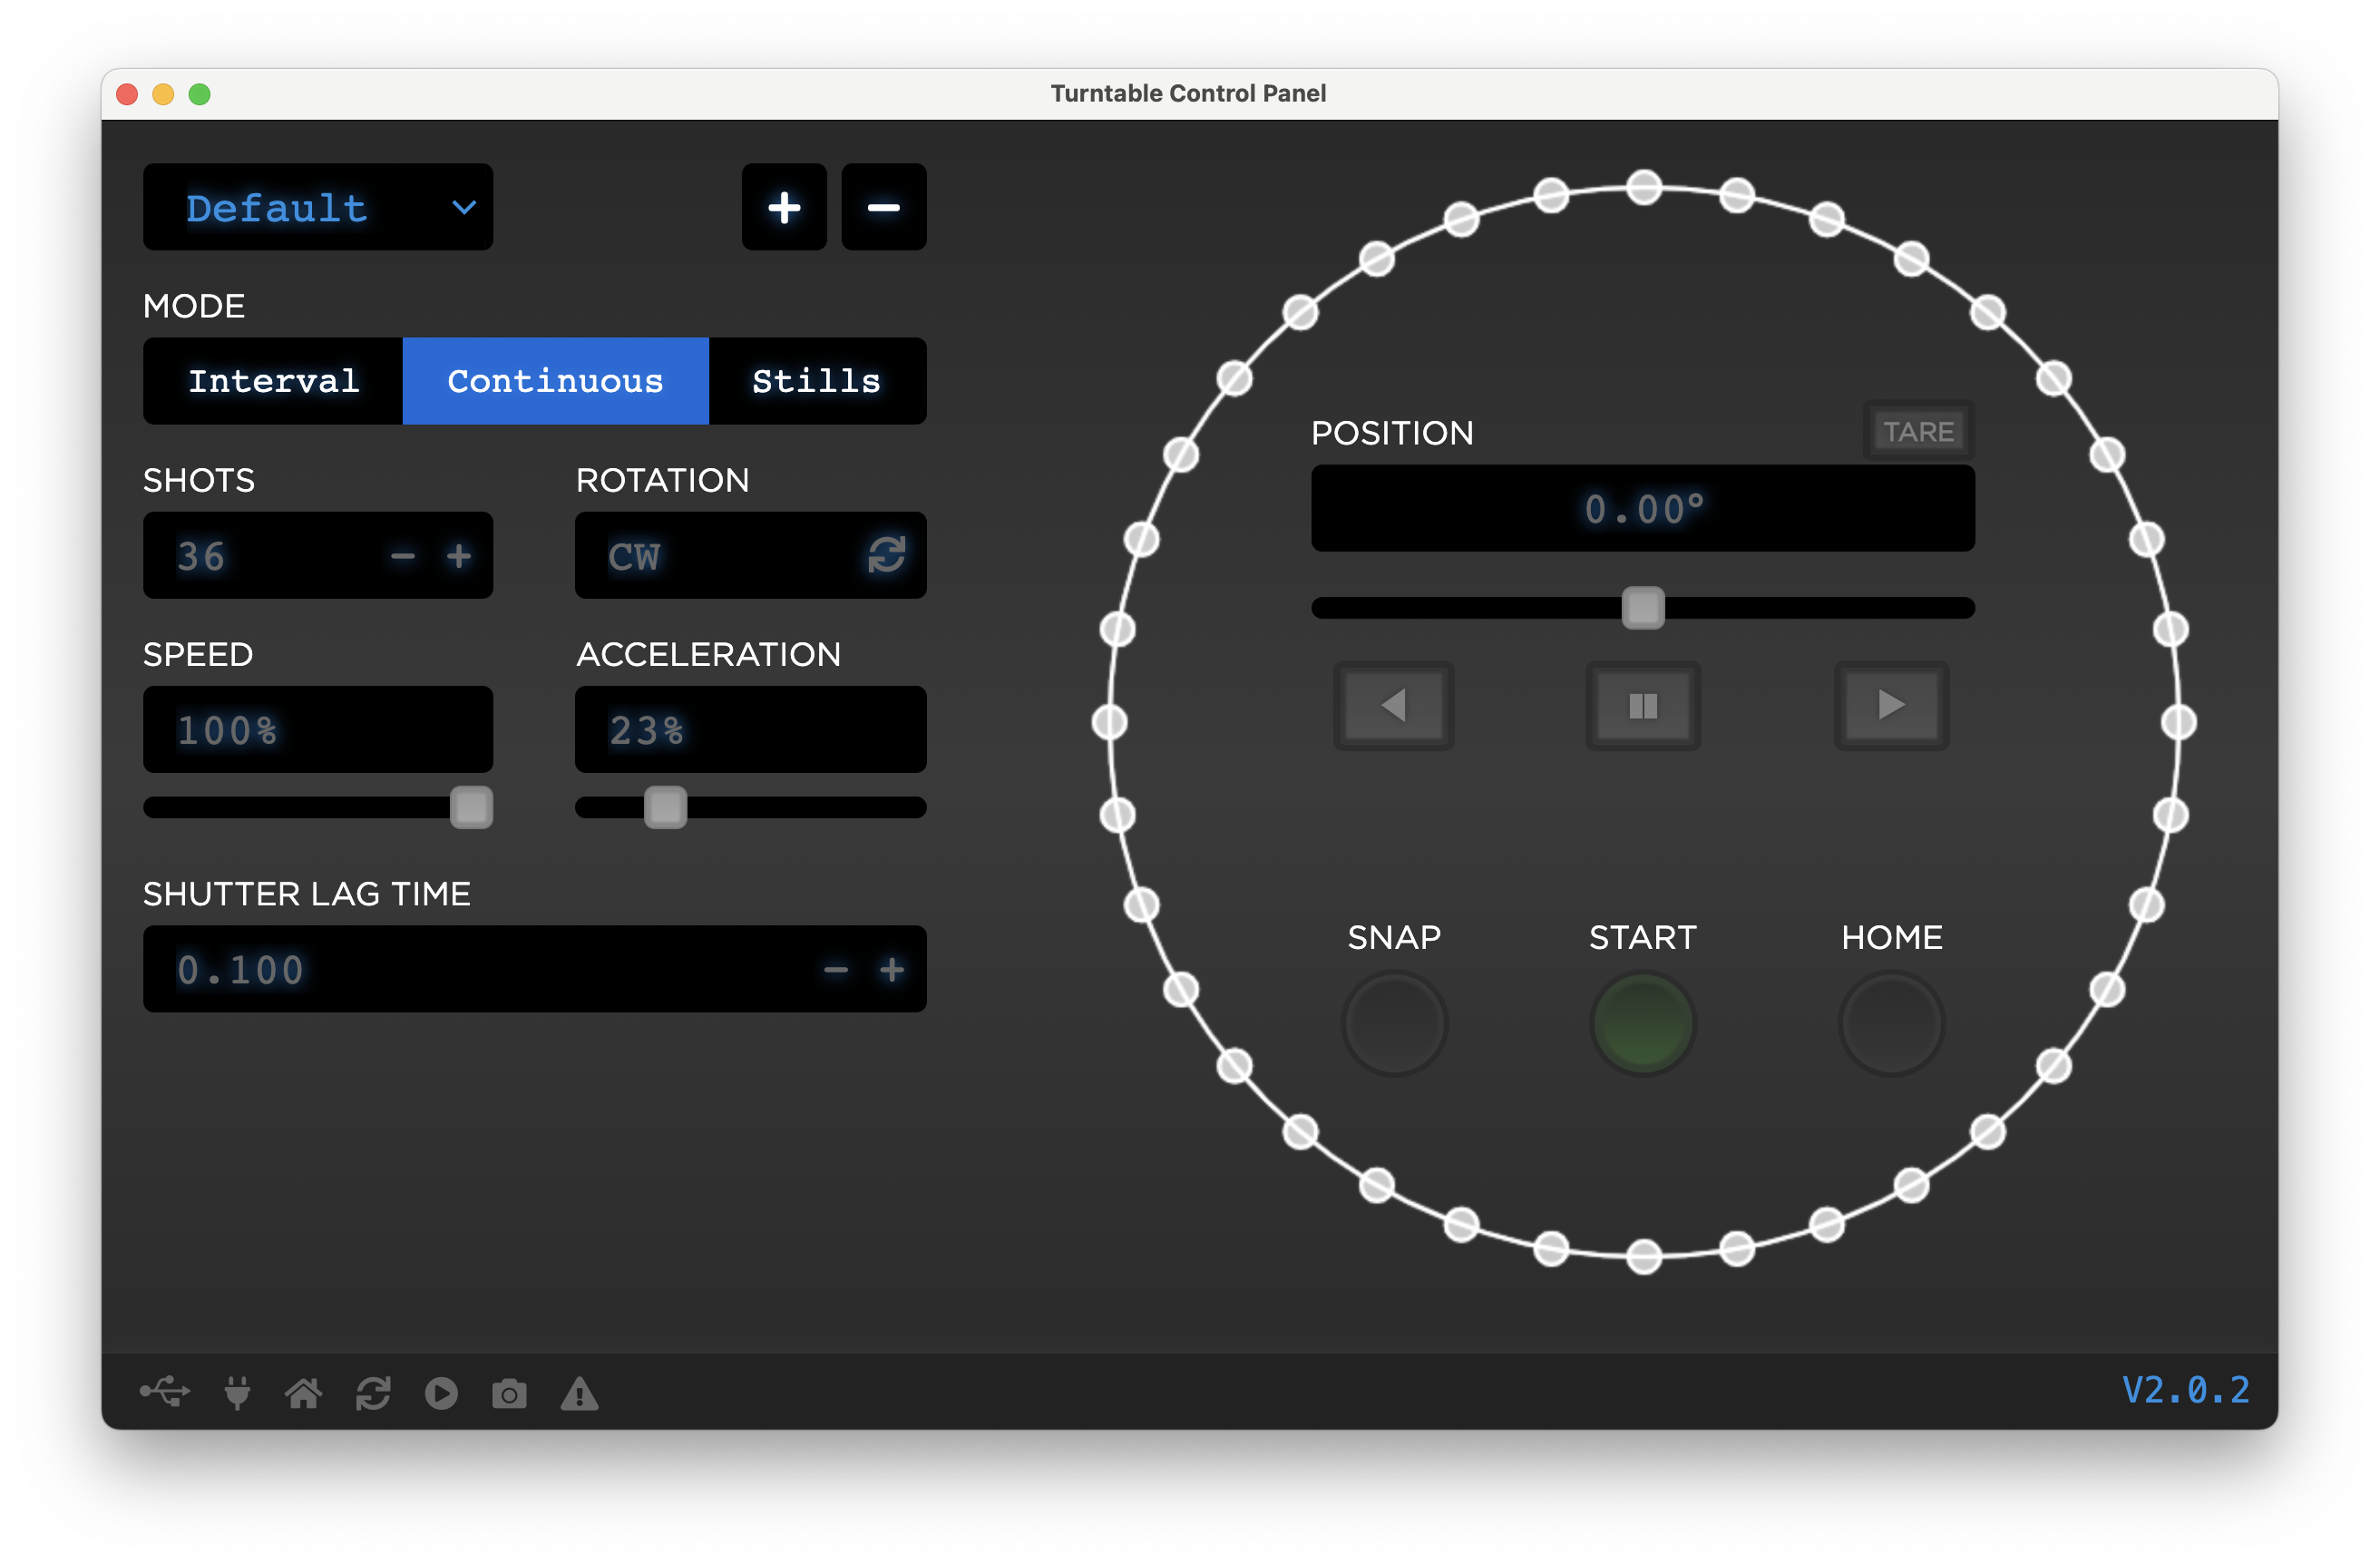
Task: Click the warning triangle status icon
Action: coord(579,1393)
